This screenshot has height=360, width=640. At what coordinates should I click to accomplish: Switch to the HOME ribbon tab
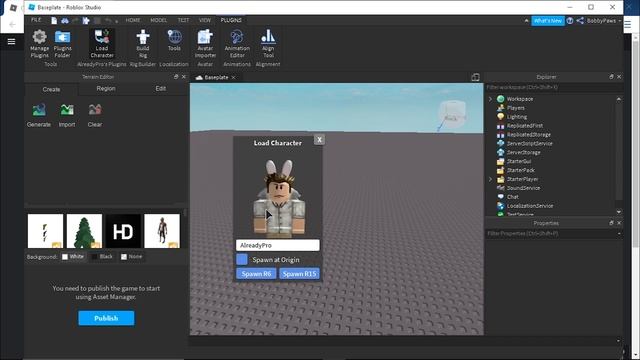[x=133, y=20]
